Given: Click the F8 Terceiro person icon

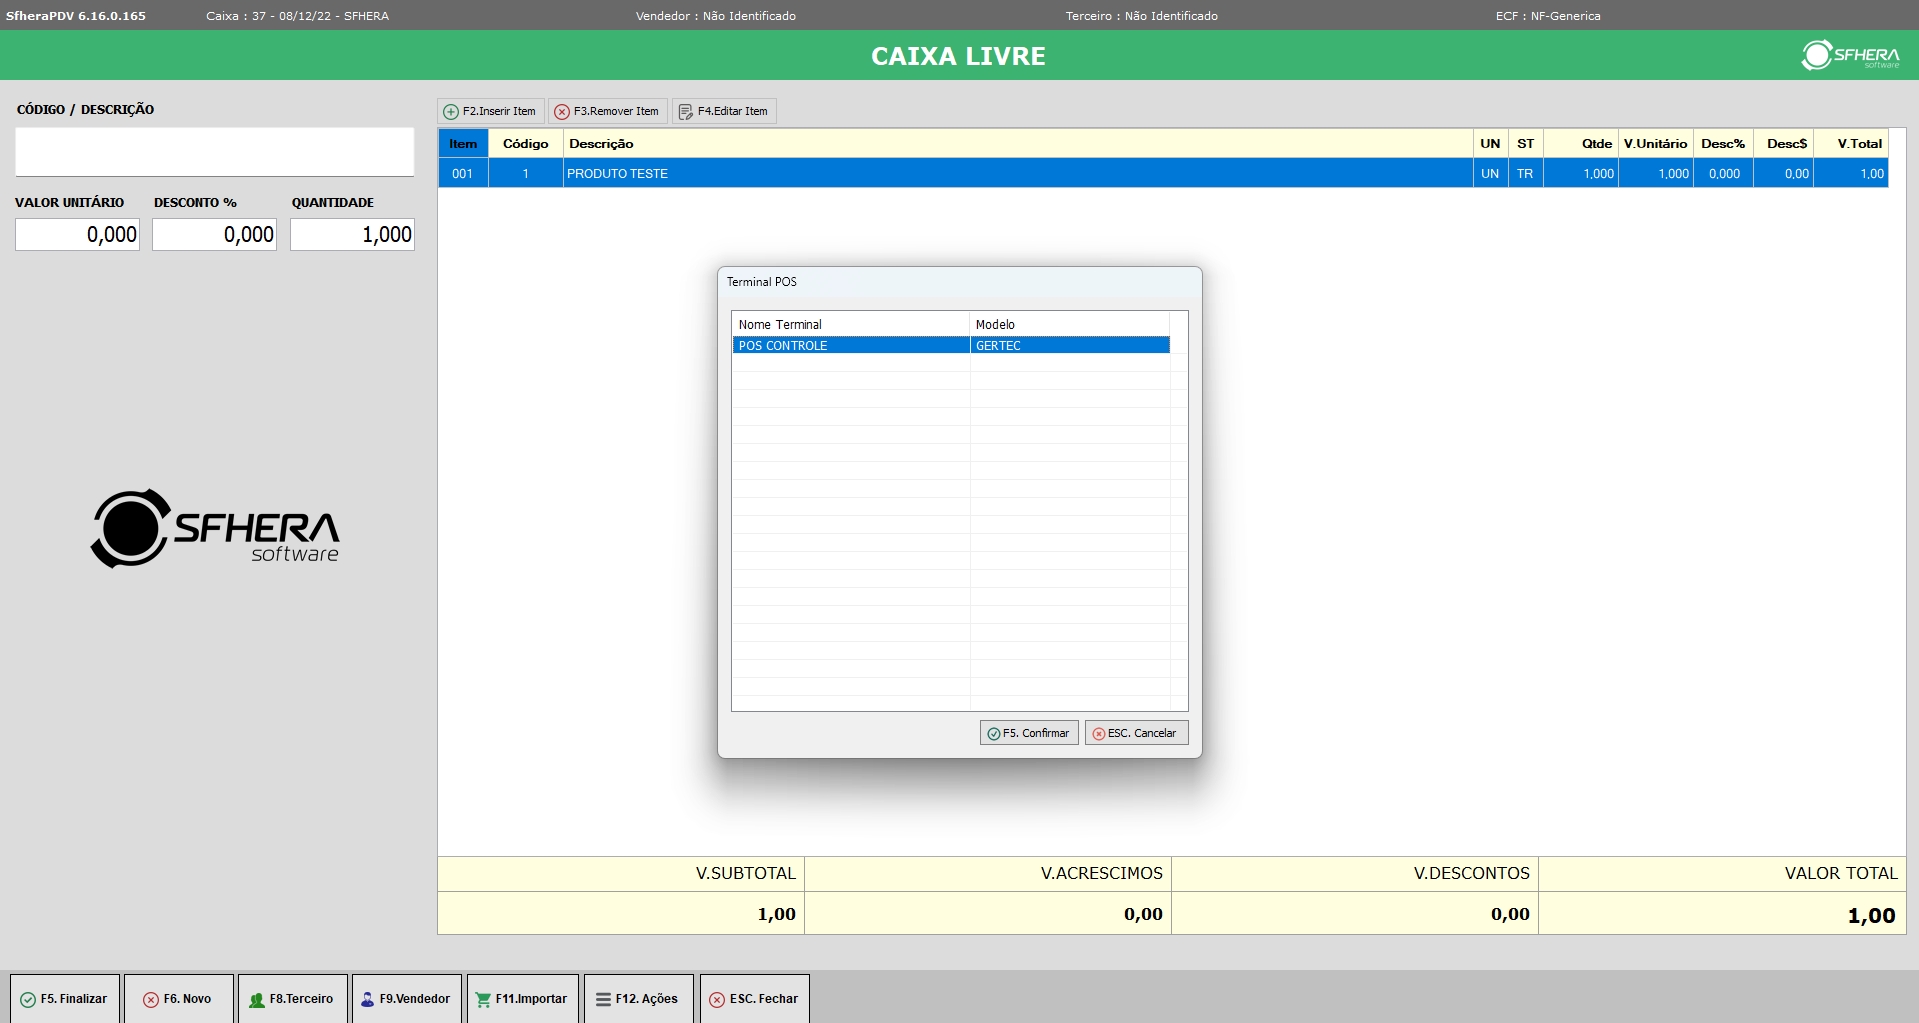Looking at the screenshot, I should pos(257,999).
